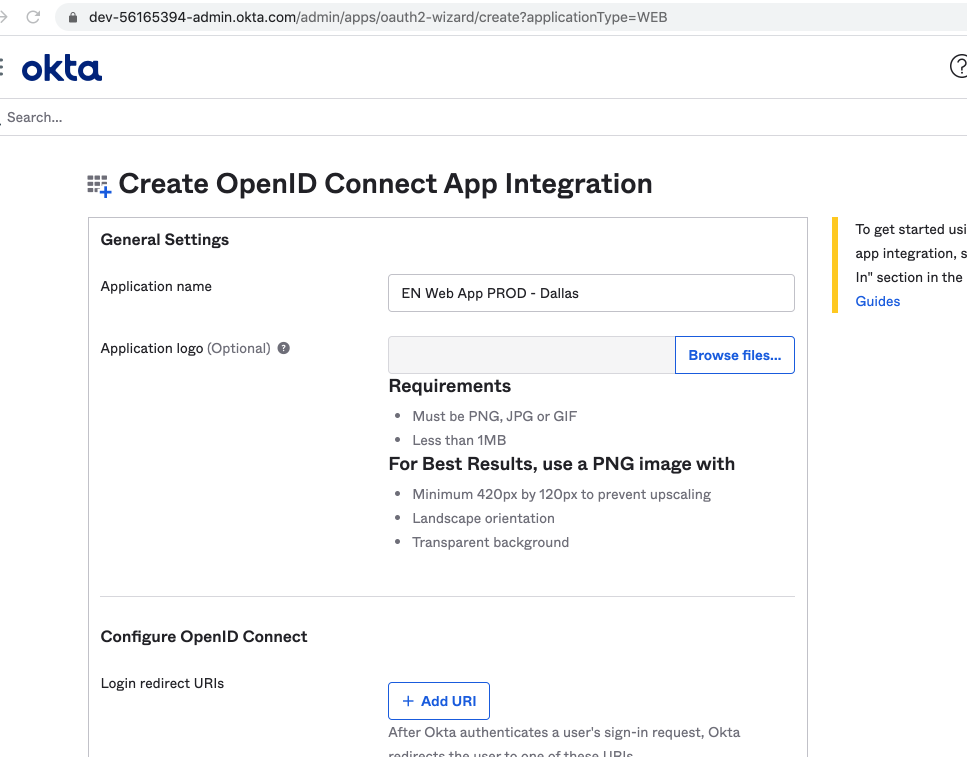Click the Create OpenID Connect App Integration title
Screen dimensions: 967x757
(x=385, y=184)
